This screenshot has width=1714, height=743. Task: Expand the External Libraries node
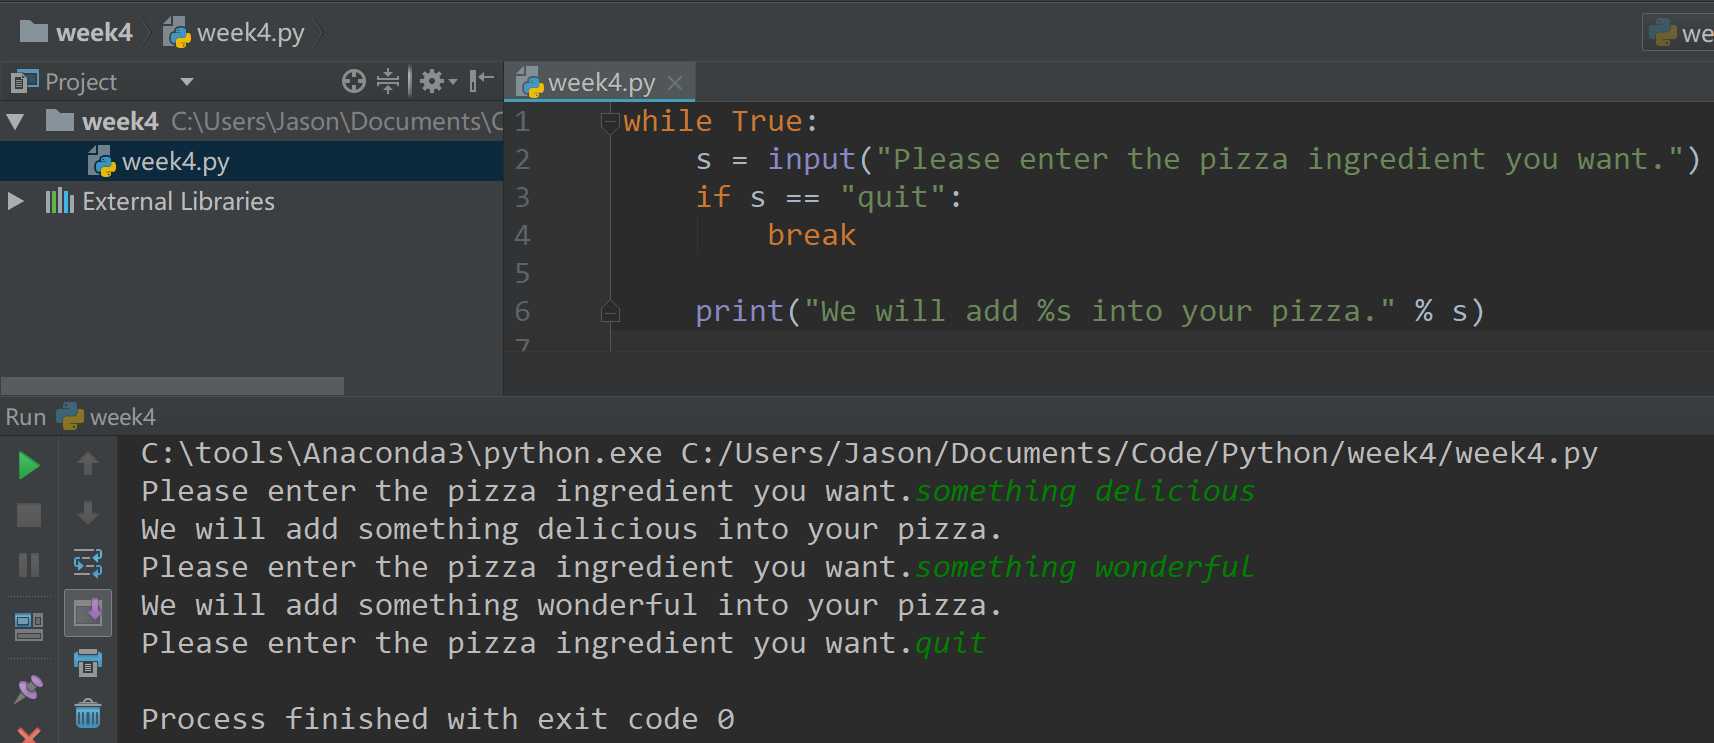pos(15,201)
